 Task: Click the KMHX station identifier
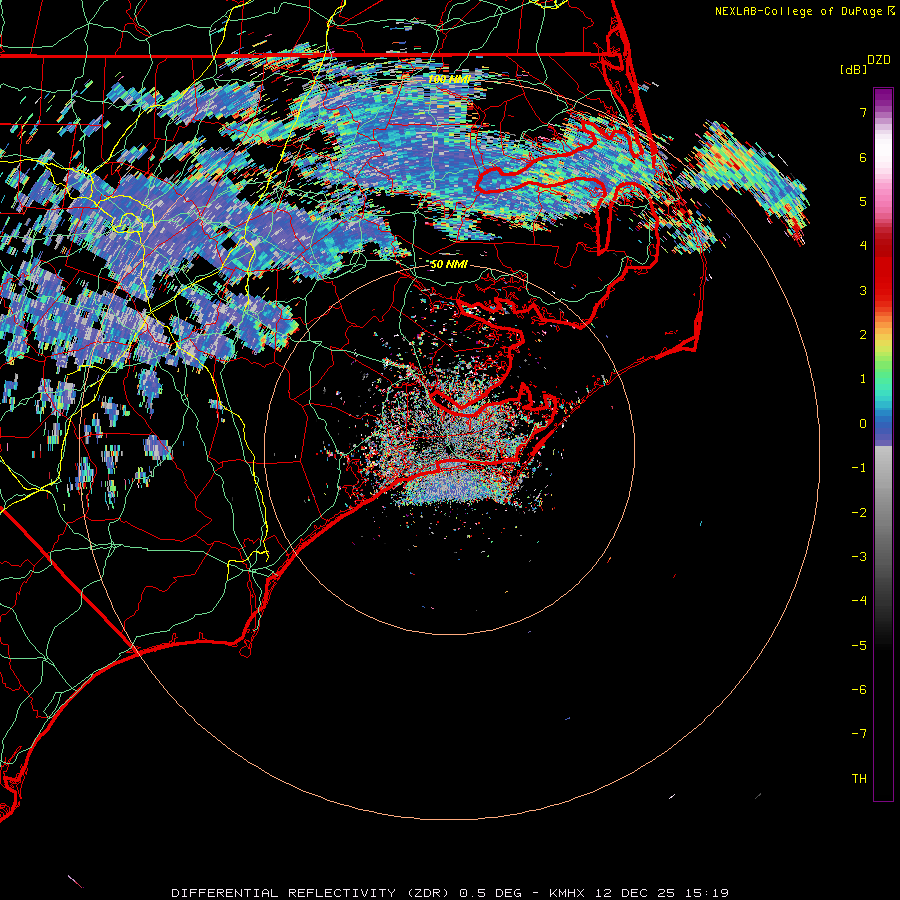567,893
